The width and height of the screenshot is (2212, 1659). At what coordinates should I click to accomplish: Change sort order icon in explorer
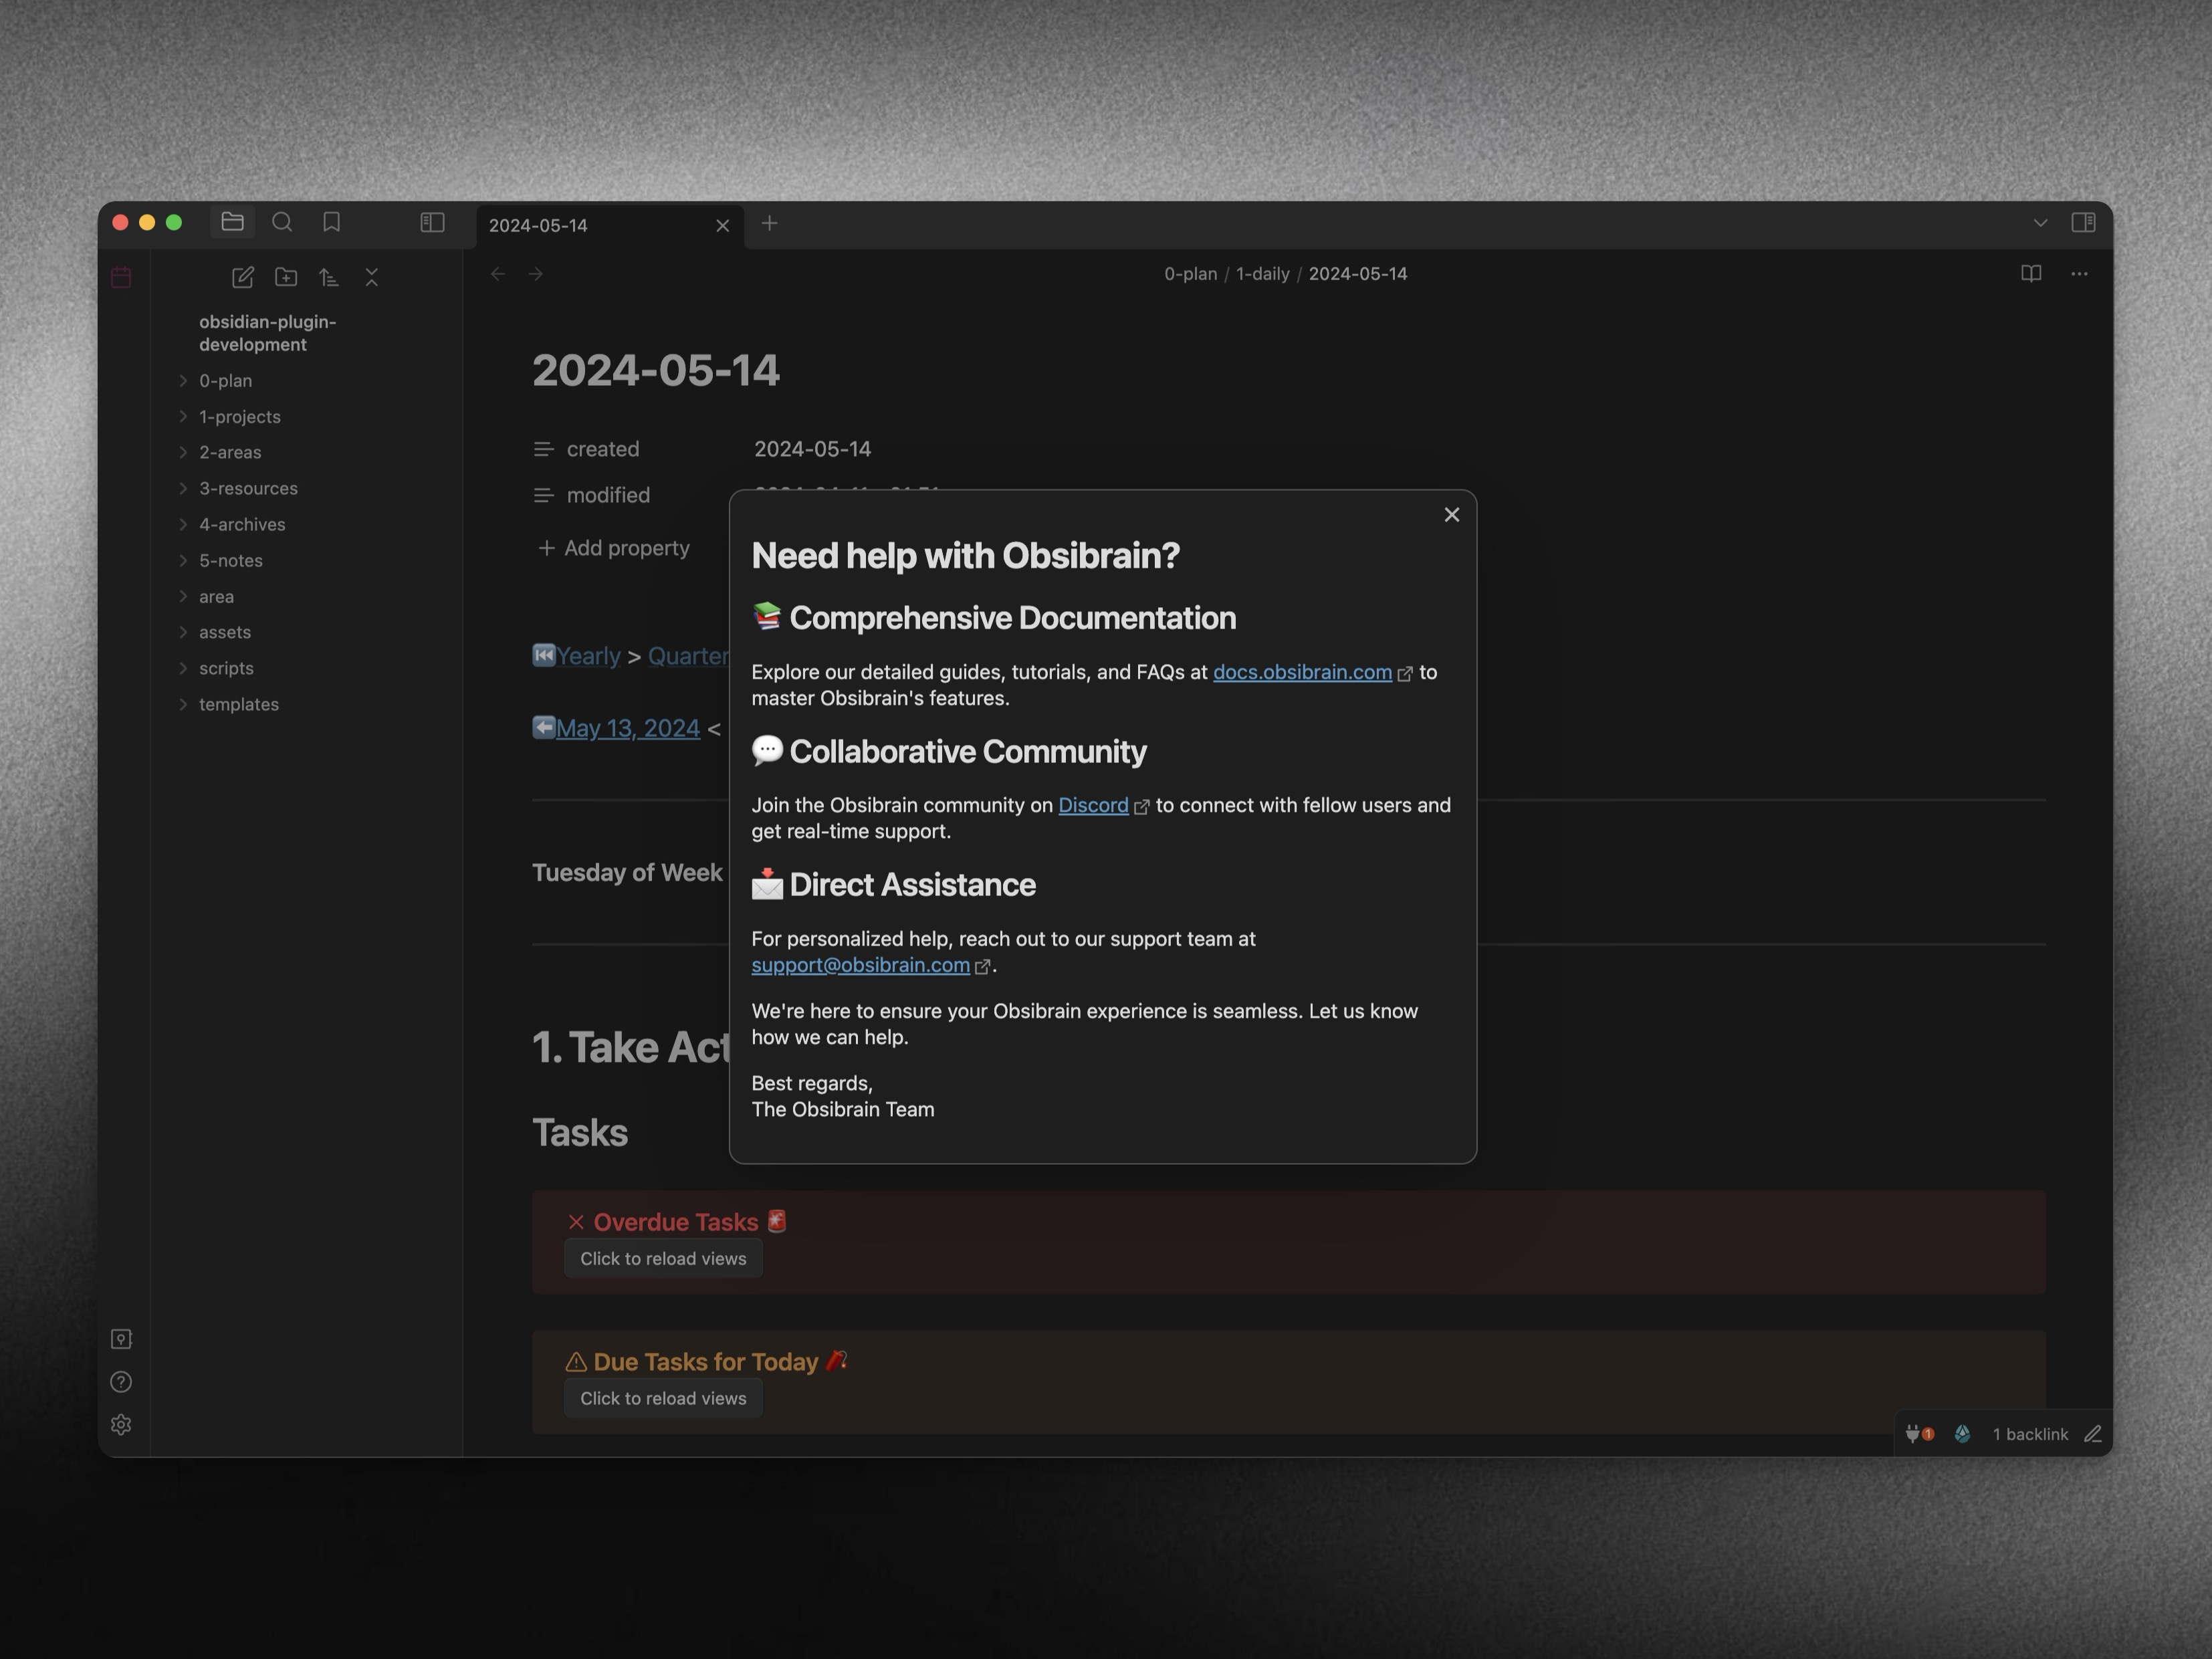click(329, 277)
